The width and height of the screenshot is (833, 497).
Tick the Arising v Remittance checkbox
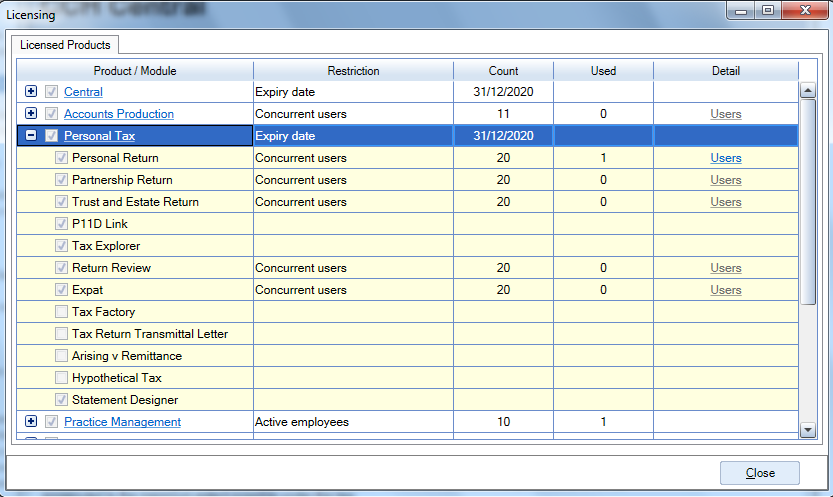(62, 356)
